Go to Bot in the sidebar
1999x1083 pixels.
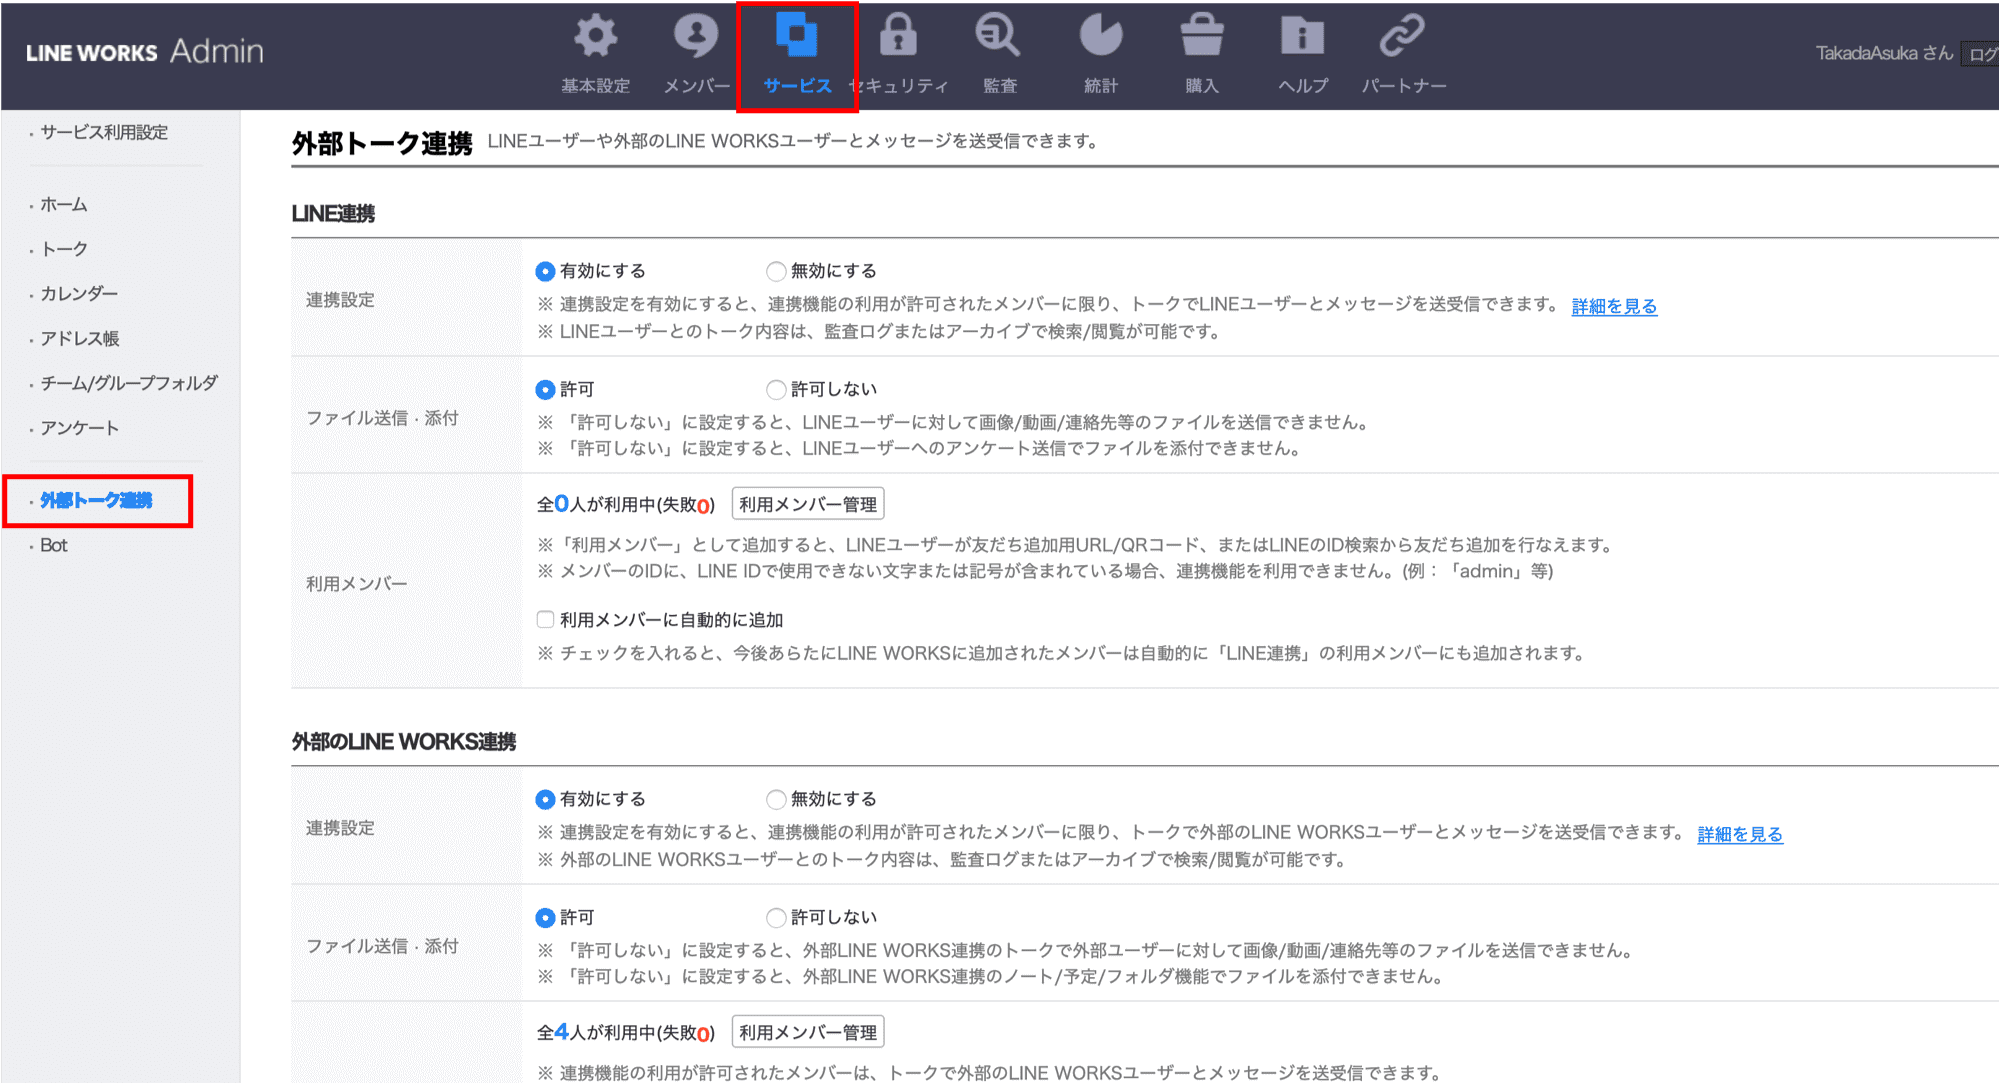point(54,545)
